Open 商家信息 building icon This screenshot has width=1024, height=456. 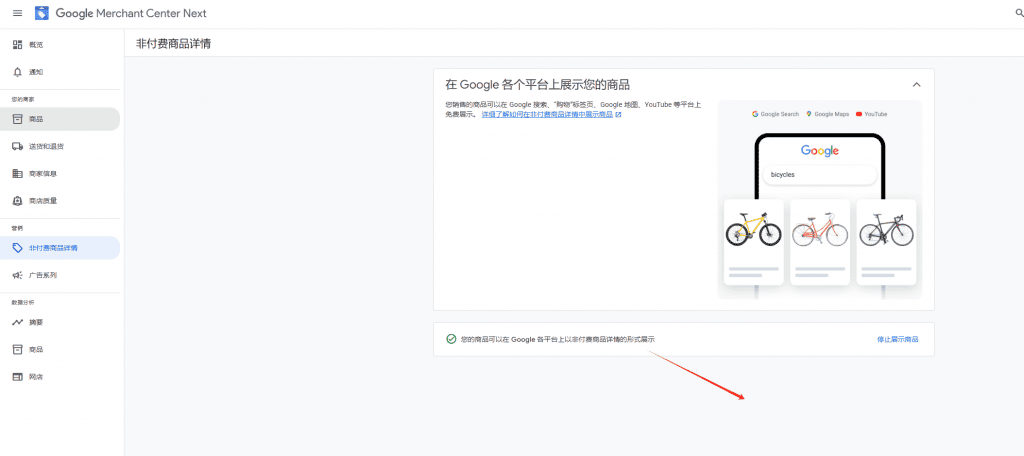click(x=18, y=174)
